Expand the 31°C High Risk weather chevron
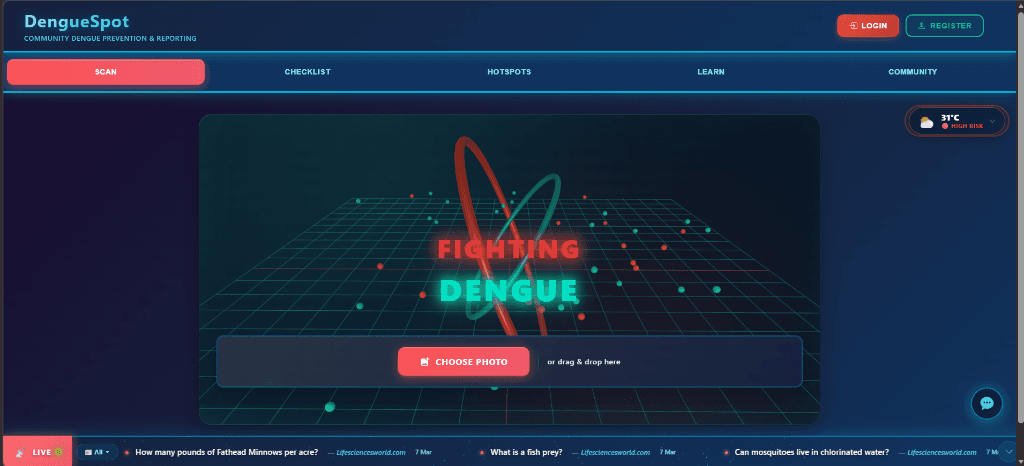Screen dimensions: 1024x466 tap(993, 121)
